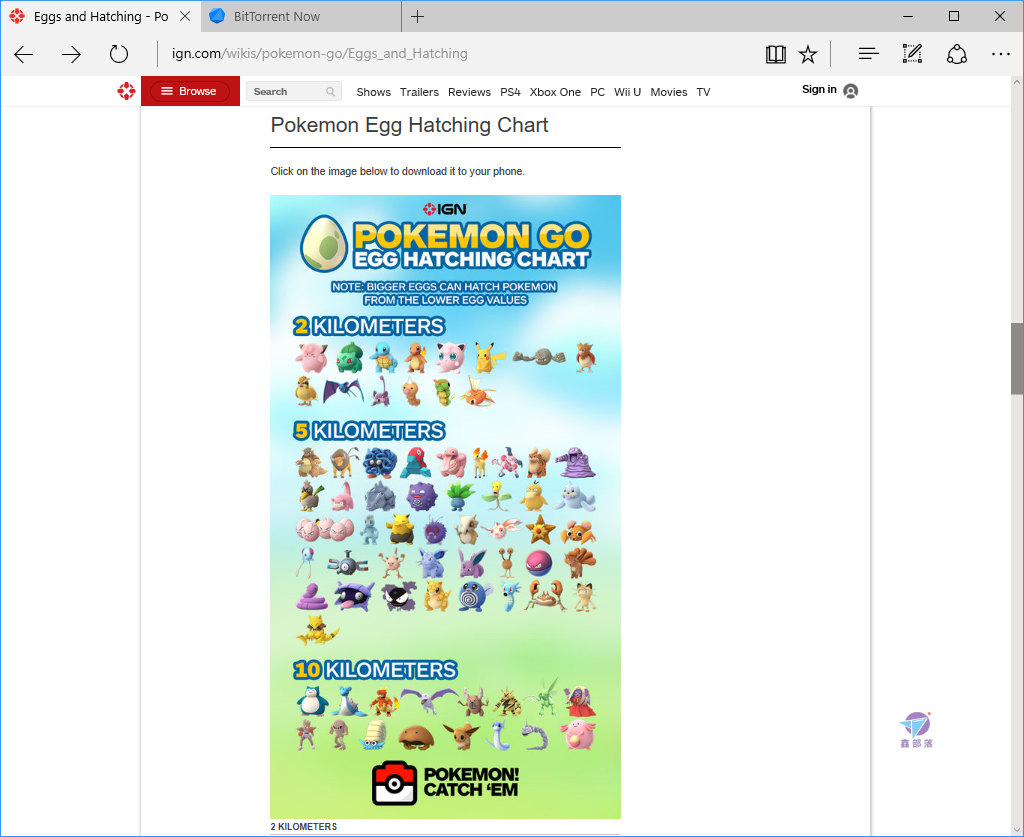This screenshot has width=1024, height=837.
Task: Go to Xbox One section
Action: coord(555,92)
